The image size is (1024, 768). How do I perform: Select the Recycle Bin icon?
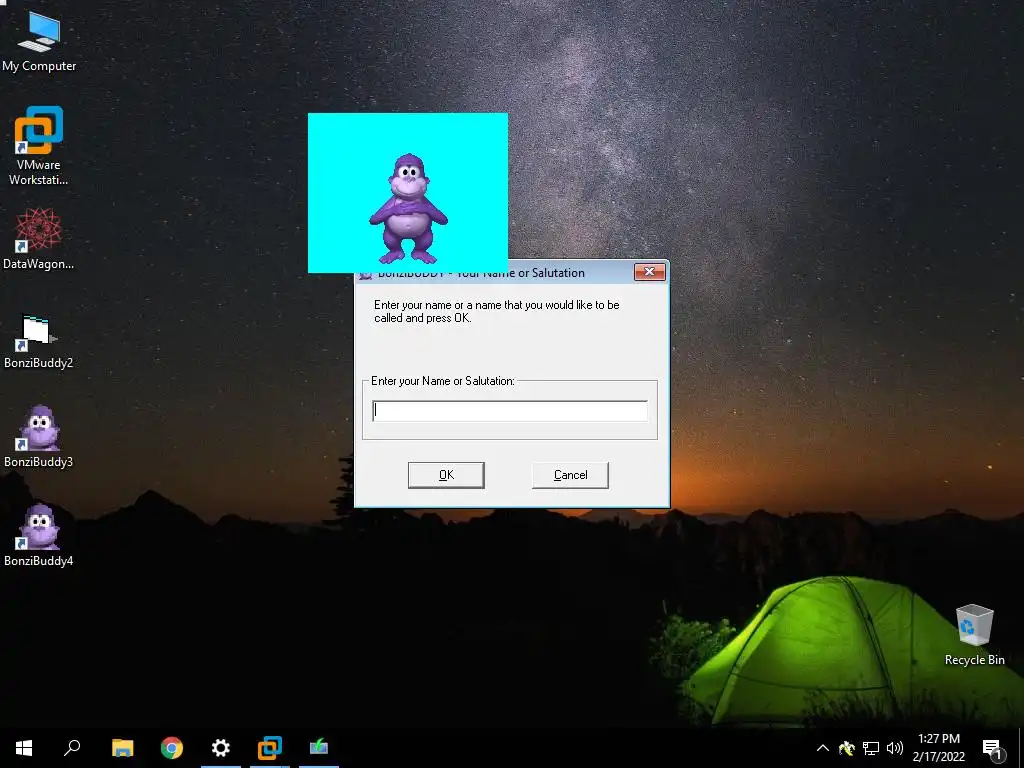[974, 635]
